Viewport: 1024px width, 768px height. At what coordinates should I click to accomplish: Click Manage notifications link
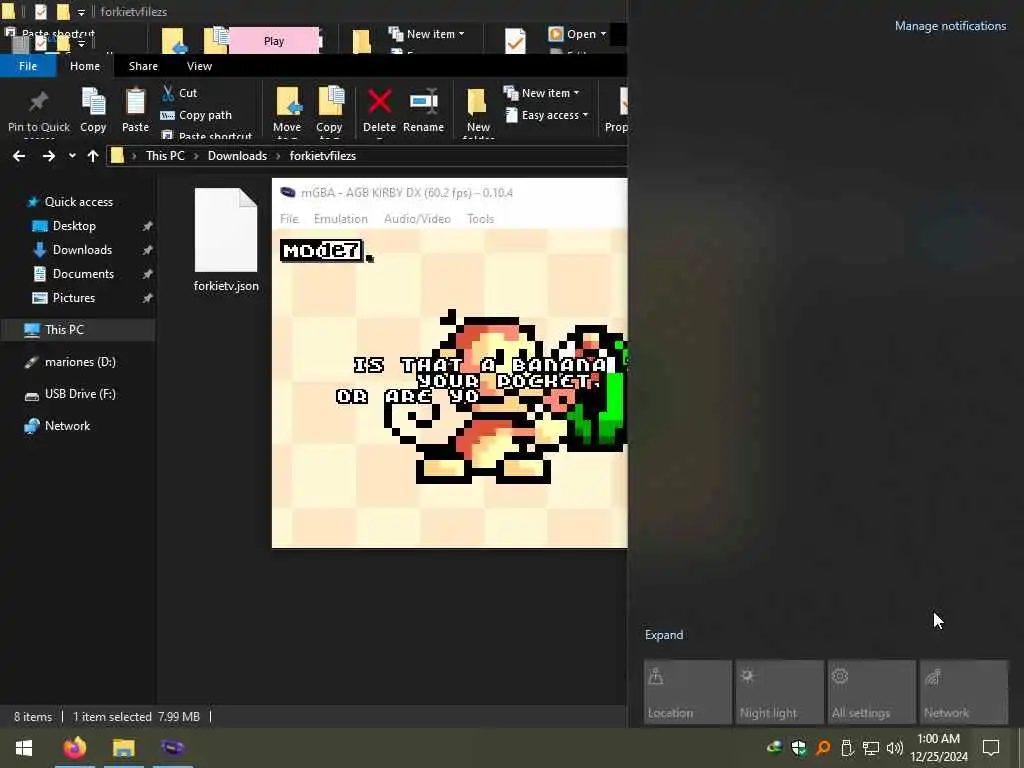(950, 26)
